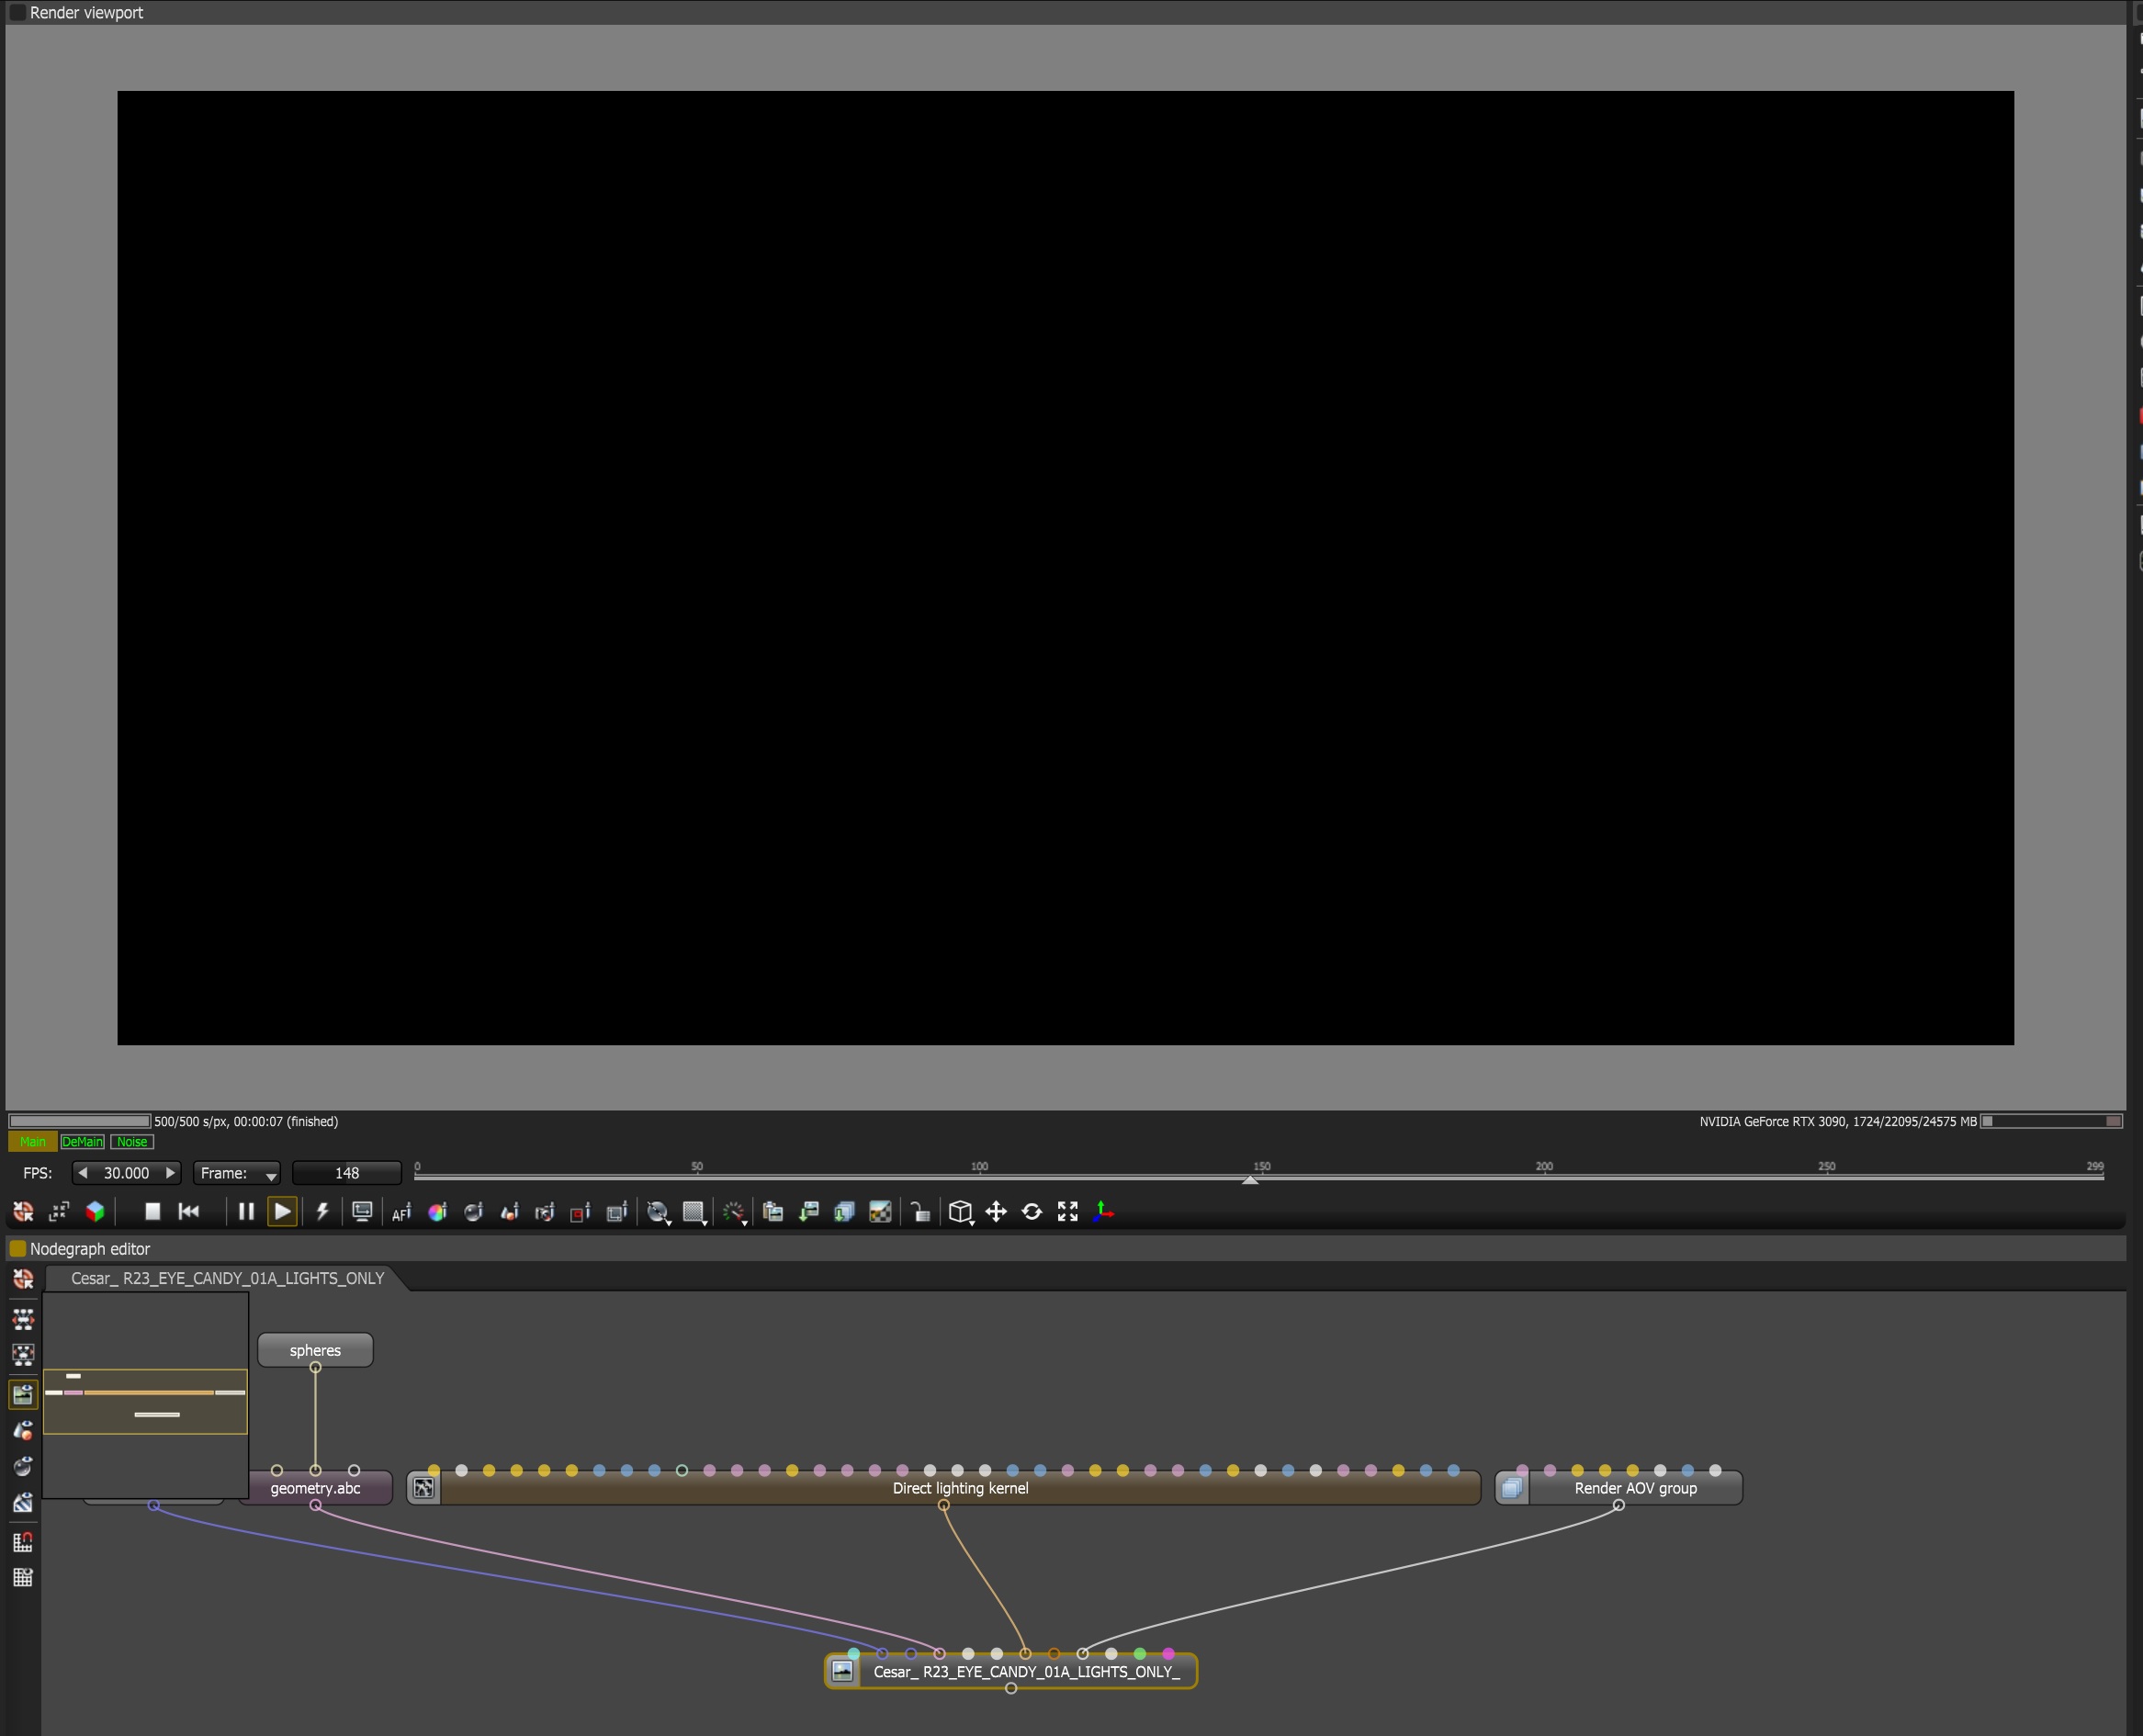
Task: Switch to the DeMain render pass tab
Action: 82,1142
